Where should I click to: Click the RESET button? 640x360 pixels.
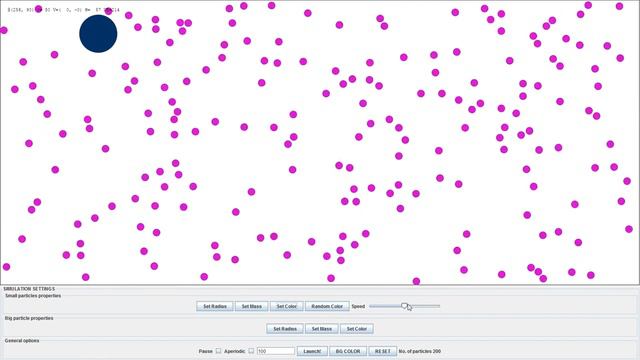382,351
